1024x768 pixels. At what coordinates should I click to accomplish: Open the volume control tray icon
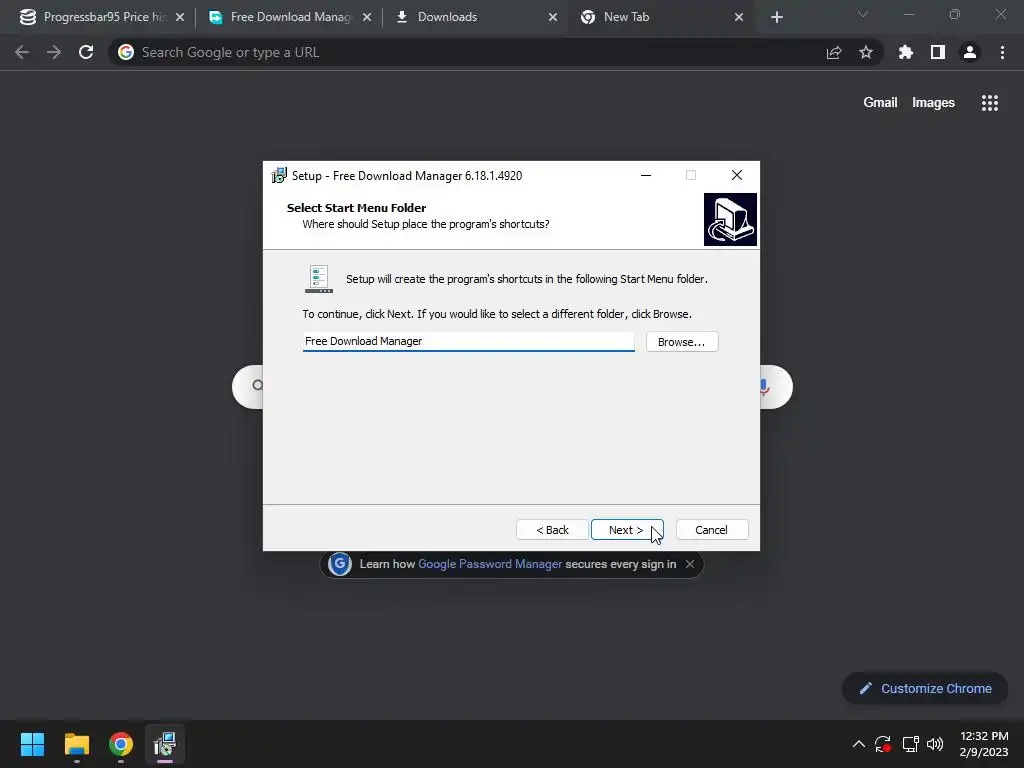(935, 744)
